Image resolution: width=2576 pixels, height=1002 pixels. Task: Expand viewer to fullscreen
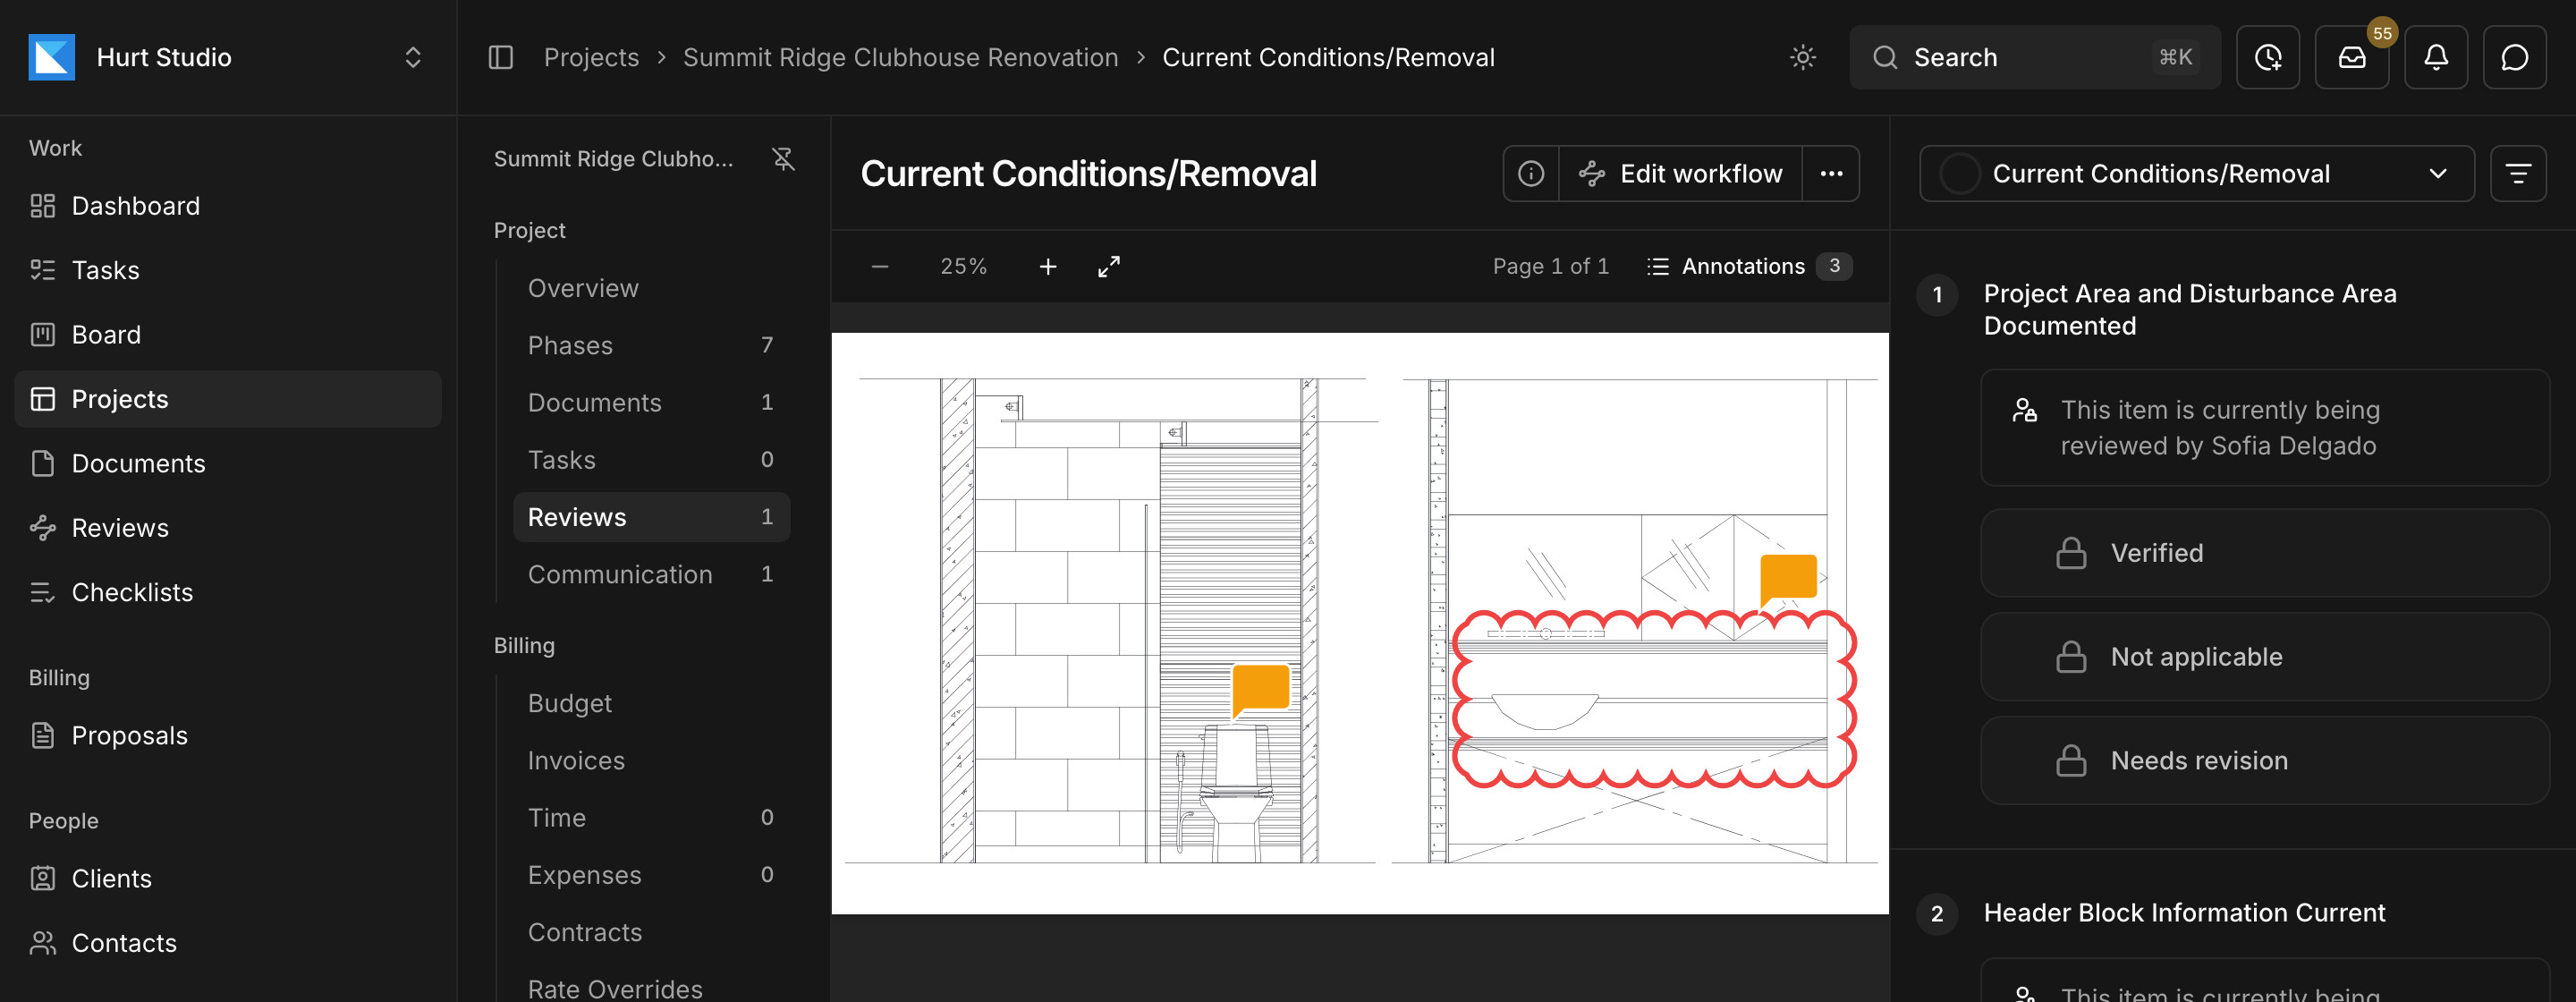1108,267
